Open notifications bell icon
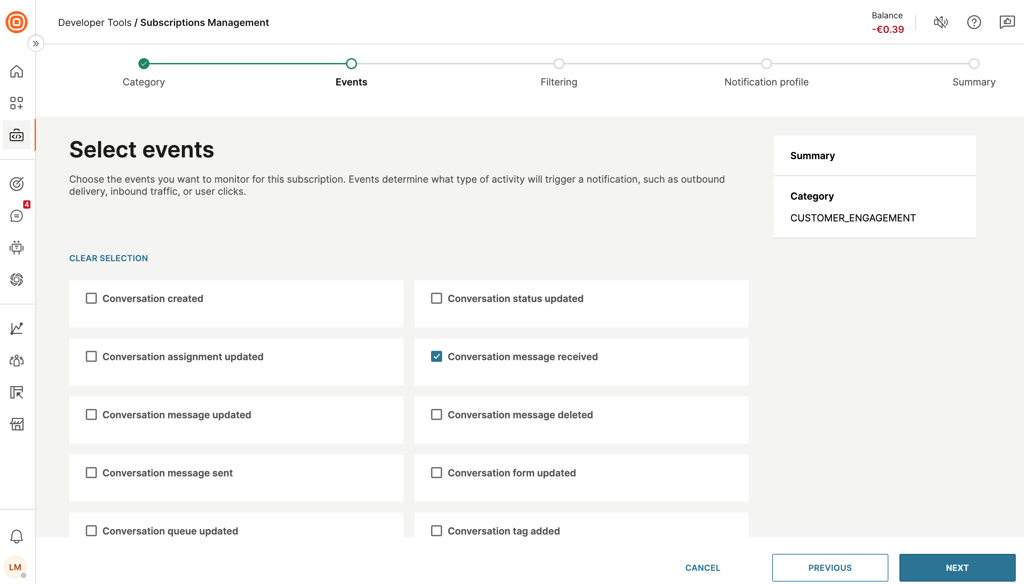The height and width of the screenshot is (584, 1024). (x=16, y=536)
